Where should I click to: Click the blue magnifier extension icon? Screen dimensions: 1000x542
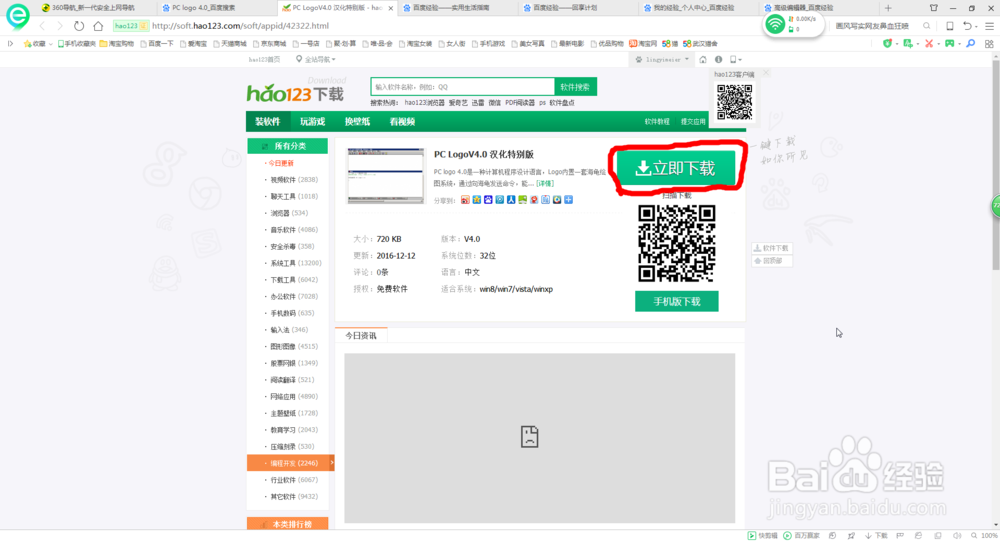click(x=971, y=43)
